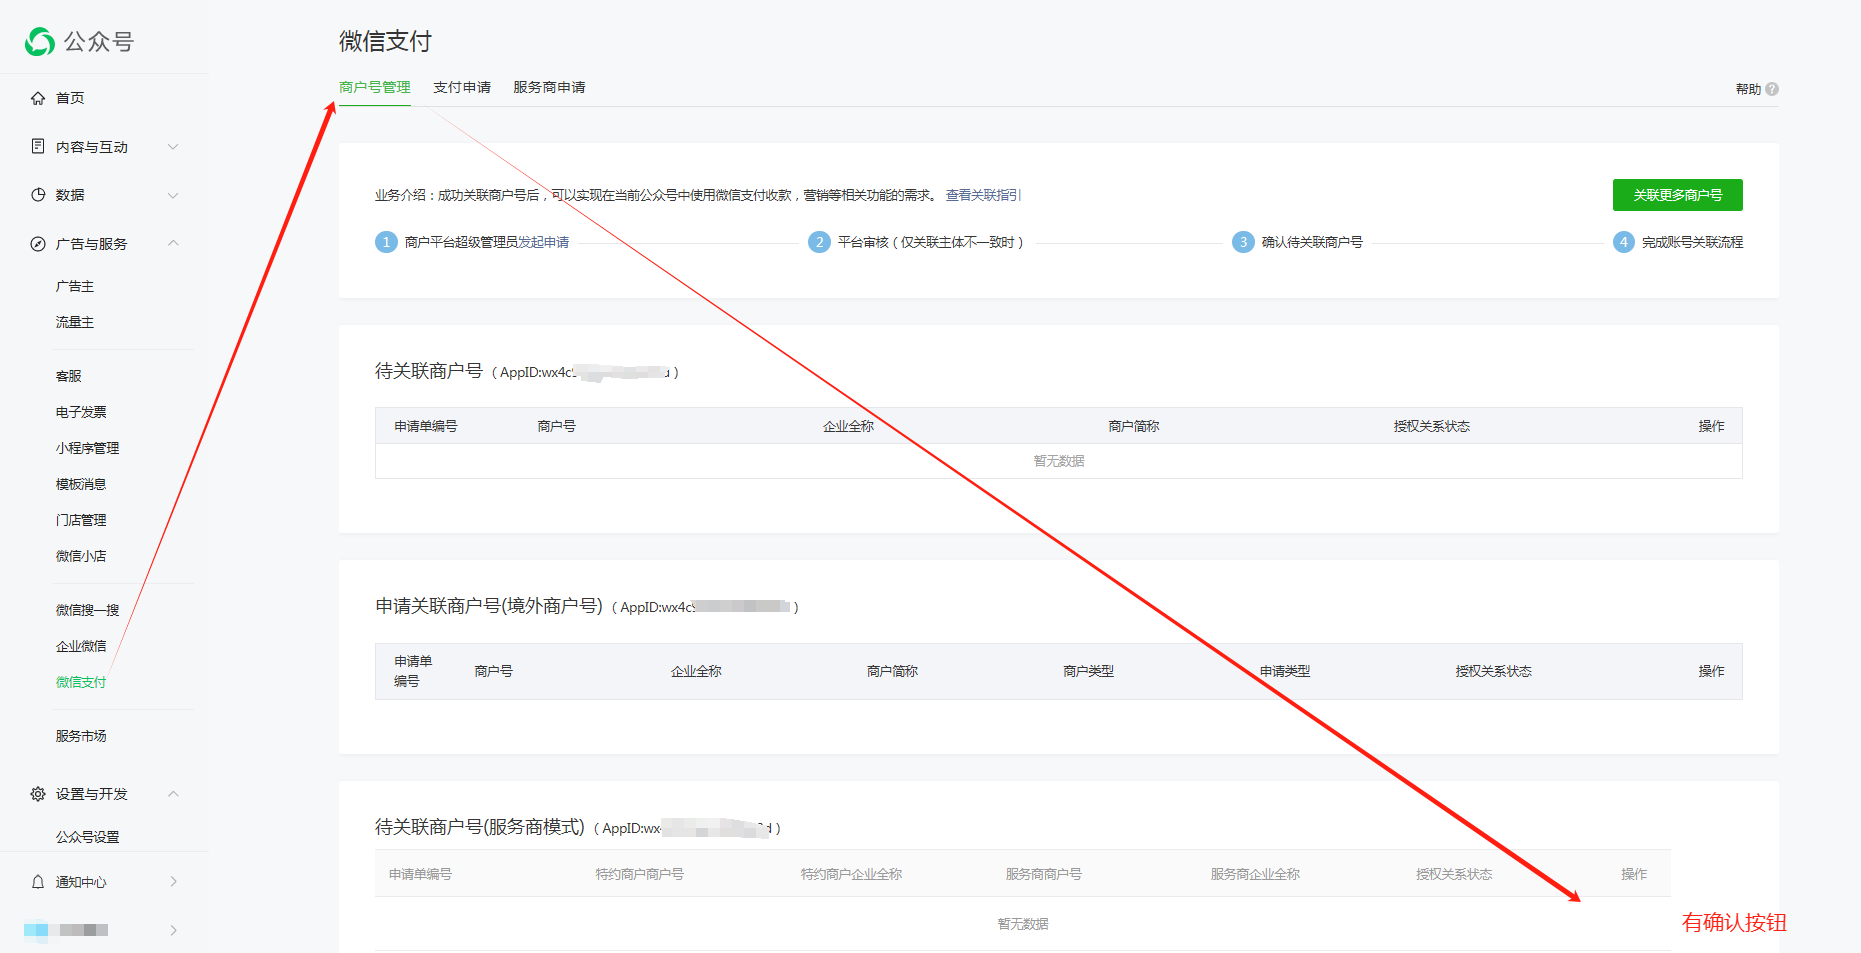Open the 小程序管理 sidebar item

[87, 448]
